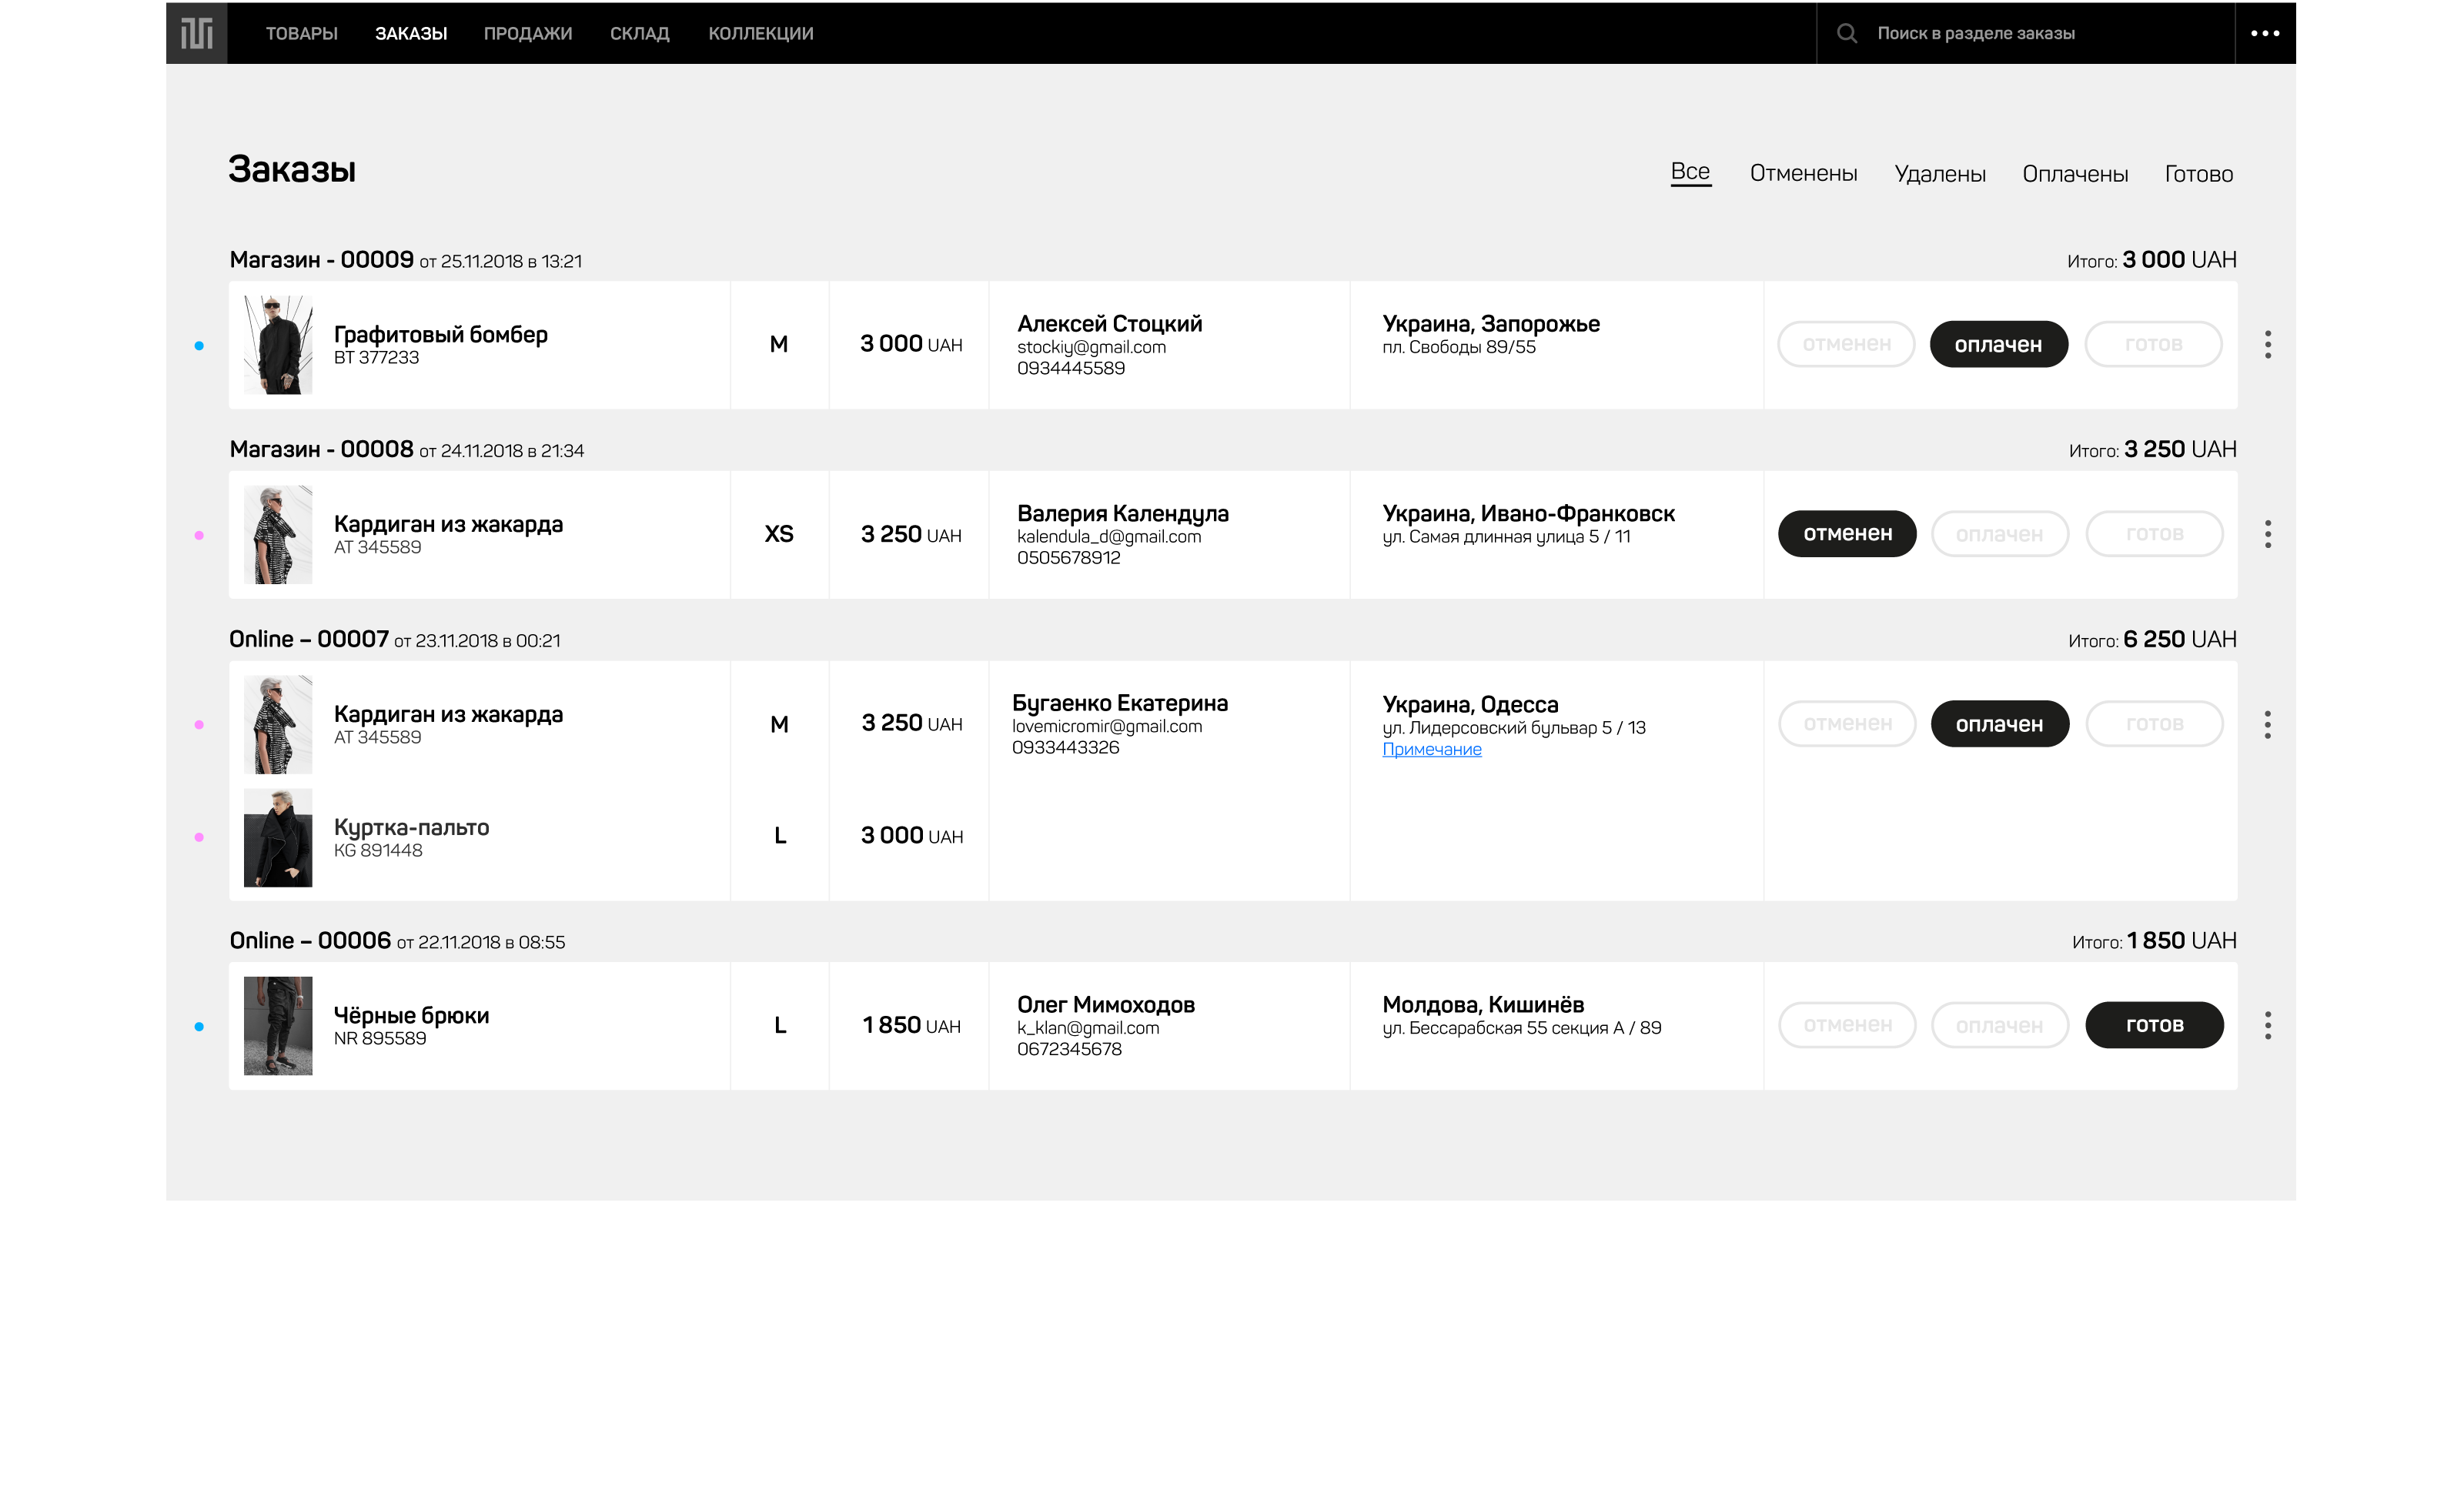The width and height of the screenshot is (2464, 1500).
Task: Open order 00006 three-dot options menu
Action: pos(2267,1025)
